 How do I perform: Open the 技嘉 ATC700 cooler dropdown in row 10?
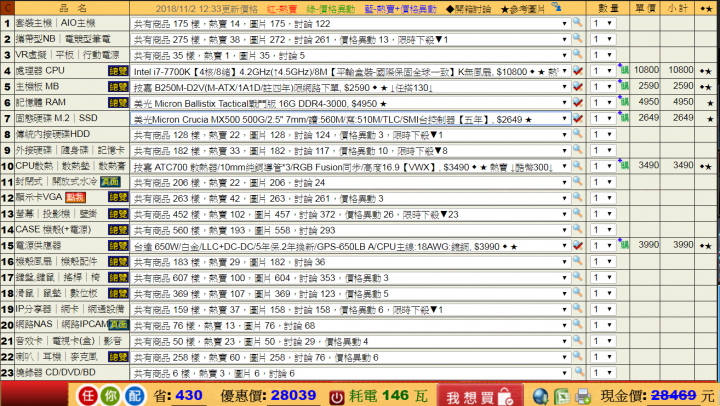350,167
